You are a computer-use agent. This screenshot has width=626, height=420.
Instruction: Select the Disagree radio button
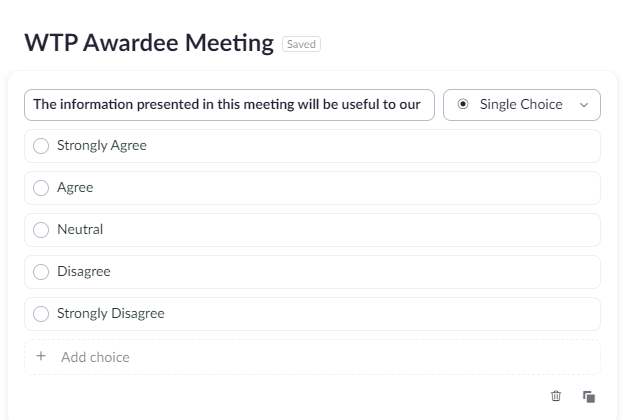(x=41, y=272)
